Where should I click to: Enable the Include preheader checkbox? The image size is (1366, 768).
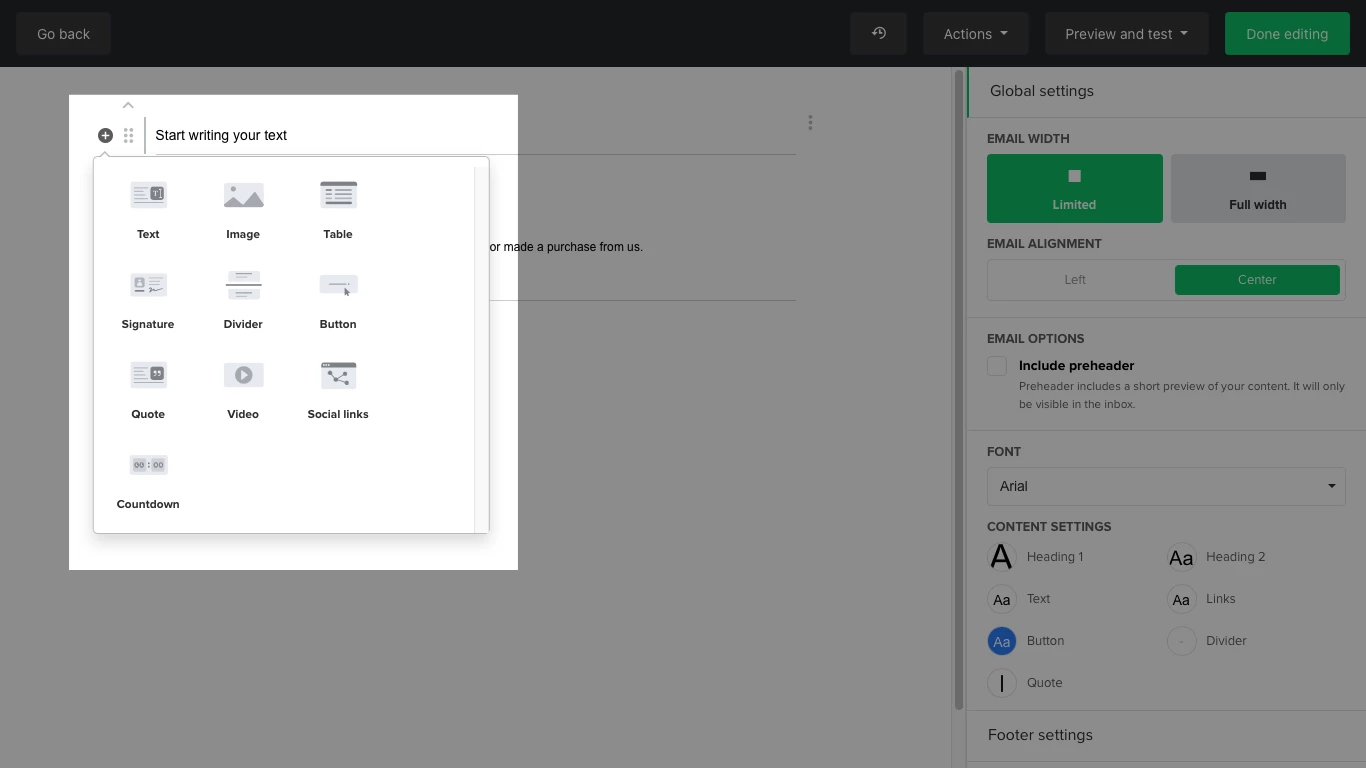[x=997, y=366]
